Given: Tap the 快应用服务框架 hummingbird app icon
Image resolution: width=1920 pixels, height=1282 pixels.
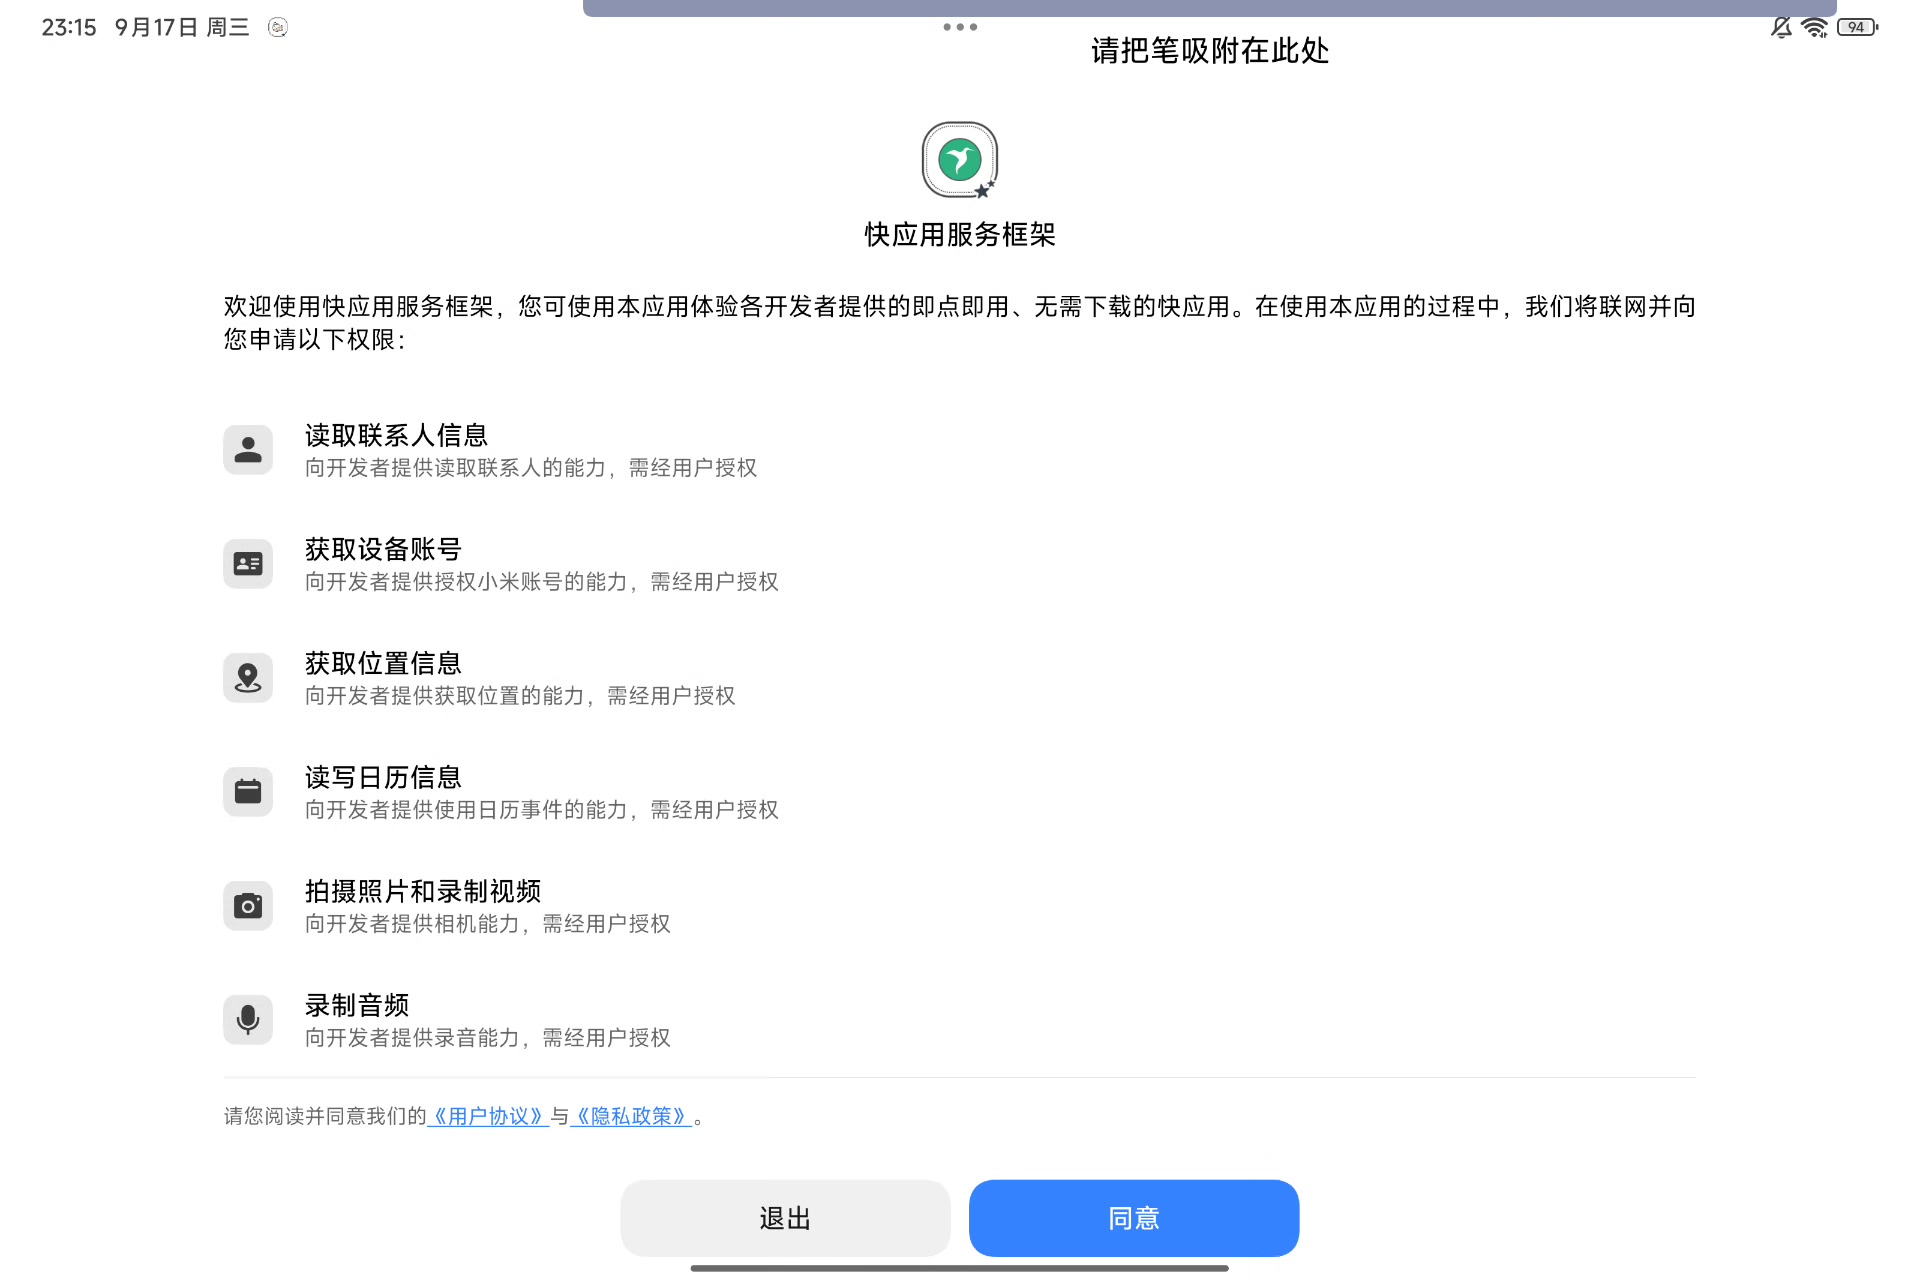Looking at the screenshot, I should click(959, 160).
